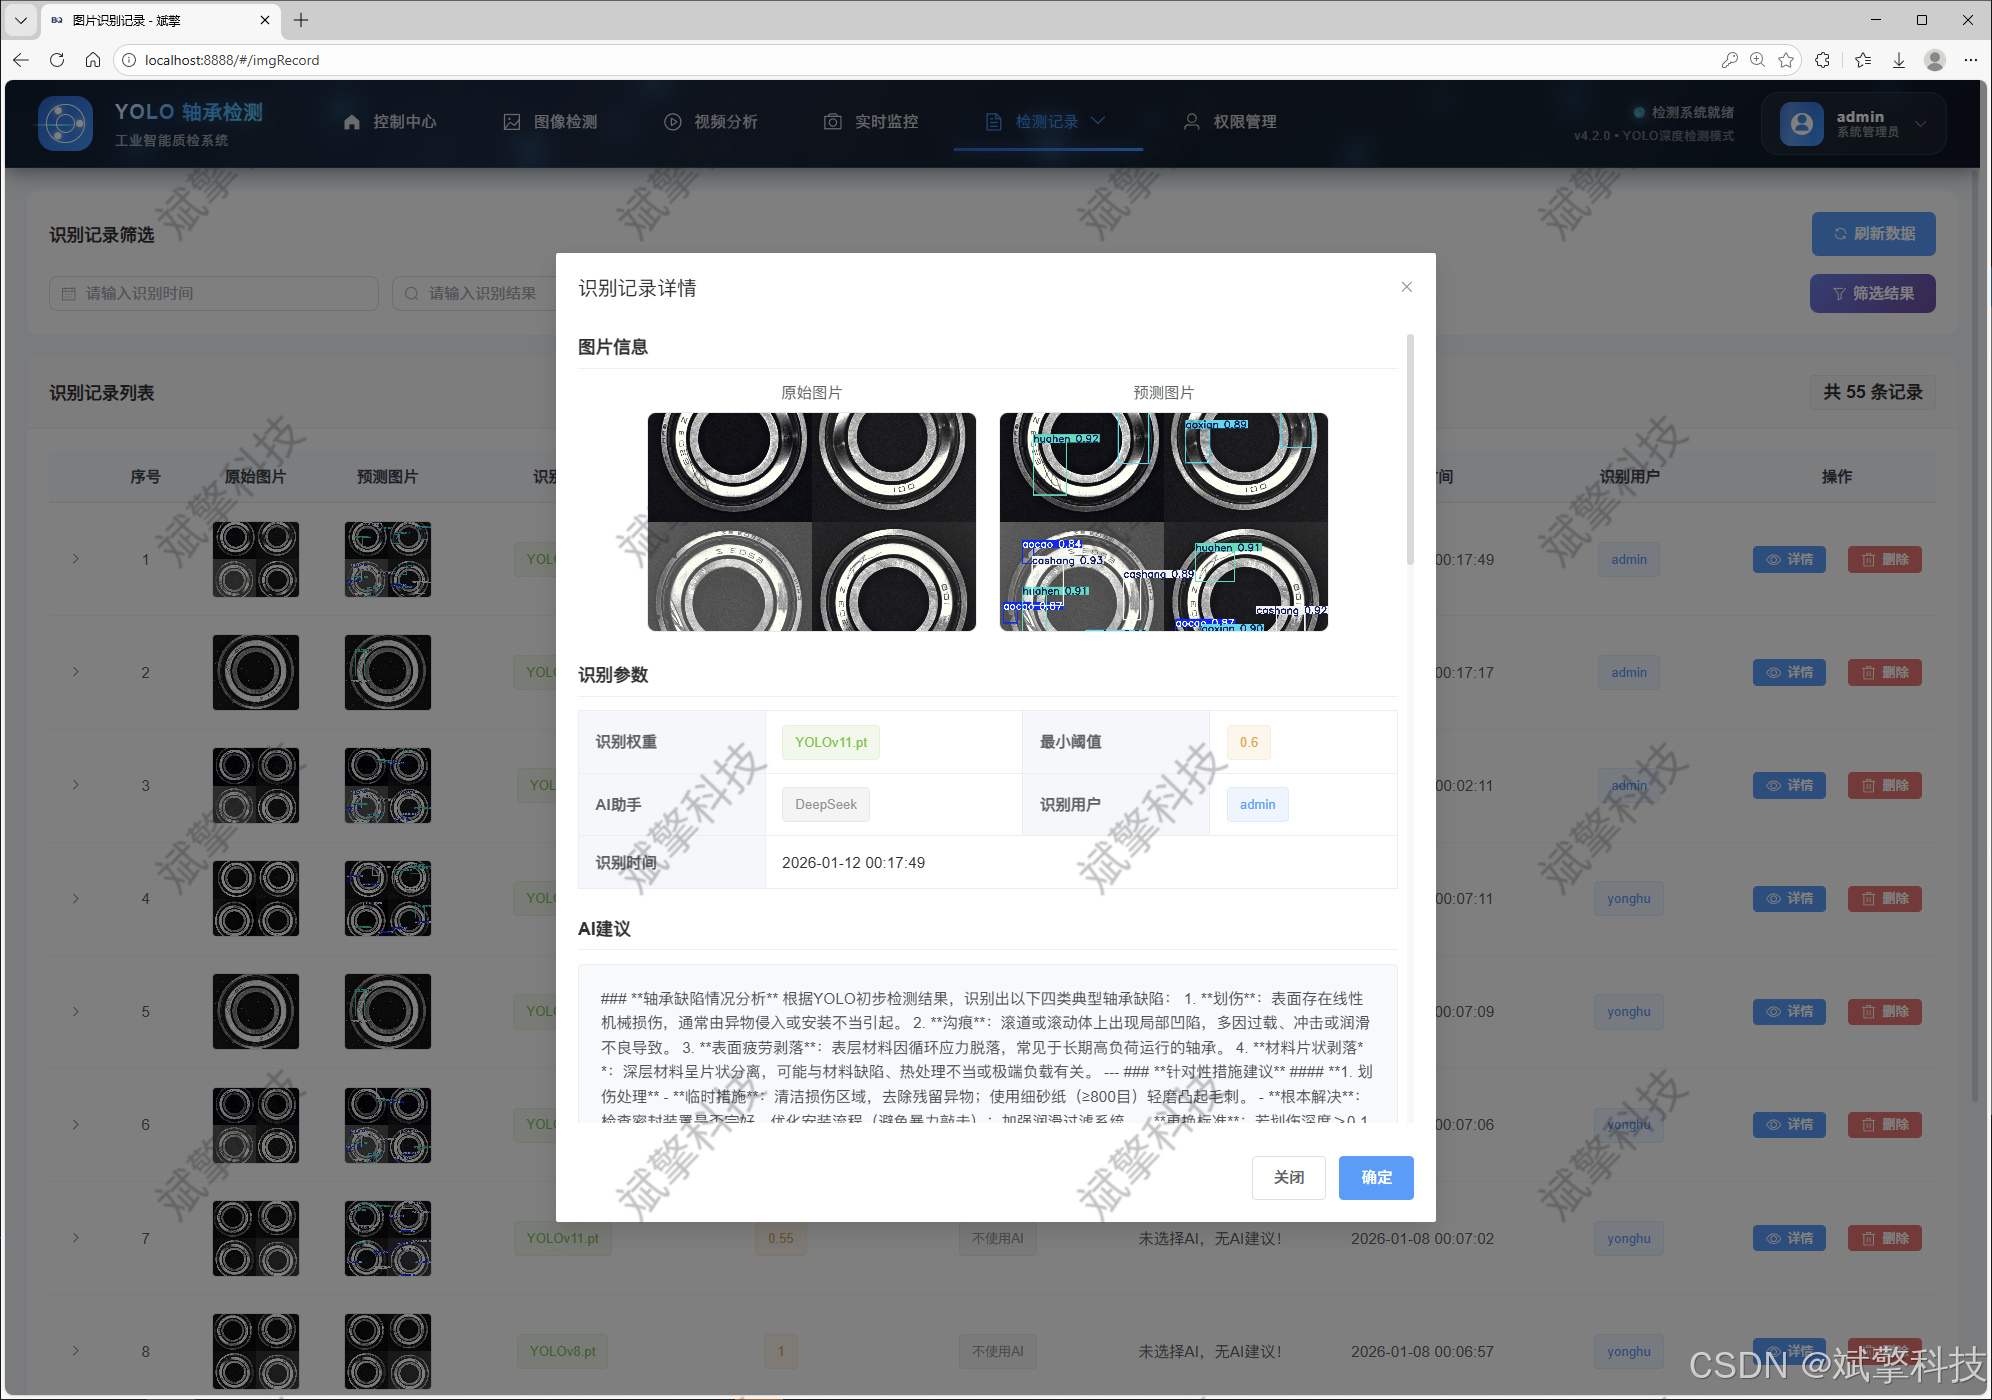The height and width of the screenshot is (1400, 1992).
Task: Expand the 检测记录 dropdown menu
Action: tap(1046, 122)
